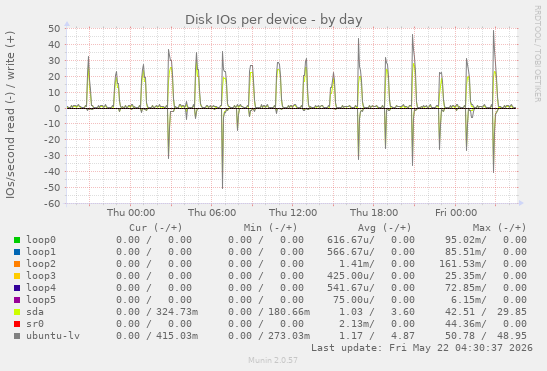Click the 'loop2' legend label
547x371 pixels.
pos(41,264)
